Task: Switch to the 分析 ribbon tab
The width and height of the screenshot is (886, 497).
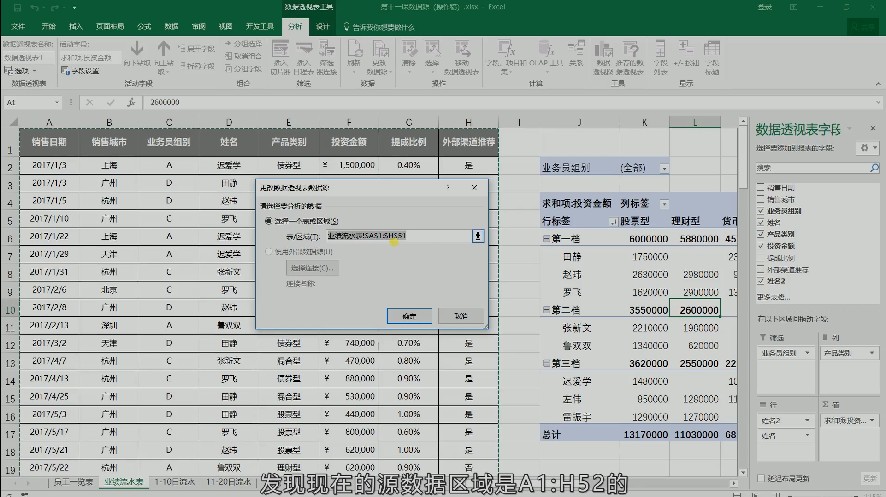Action: tap(294, 26)
